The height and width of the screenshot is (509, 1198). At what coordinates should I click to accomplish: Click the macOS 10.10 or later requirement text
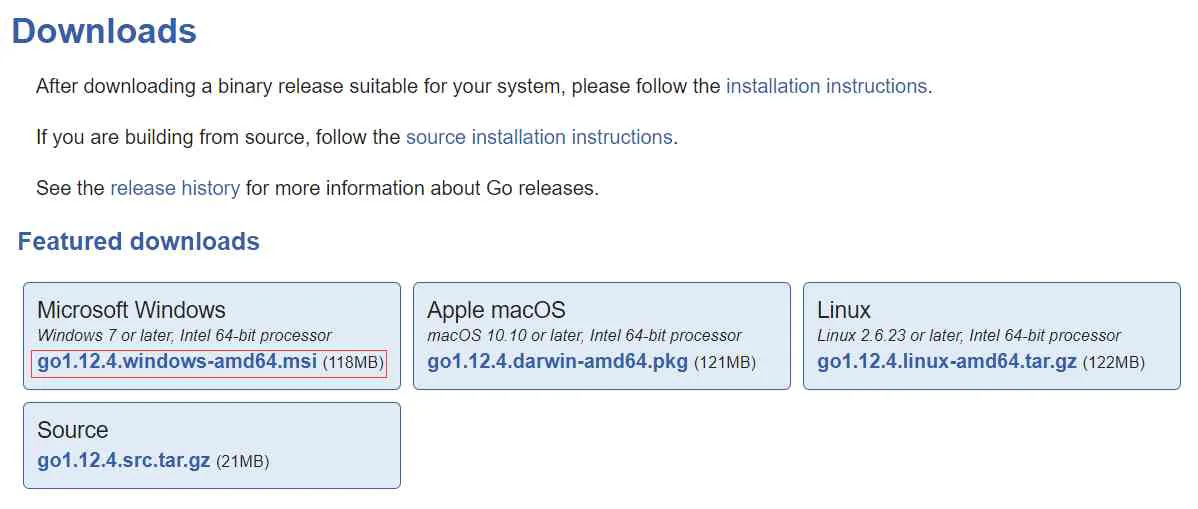point(584,336)
